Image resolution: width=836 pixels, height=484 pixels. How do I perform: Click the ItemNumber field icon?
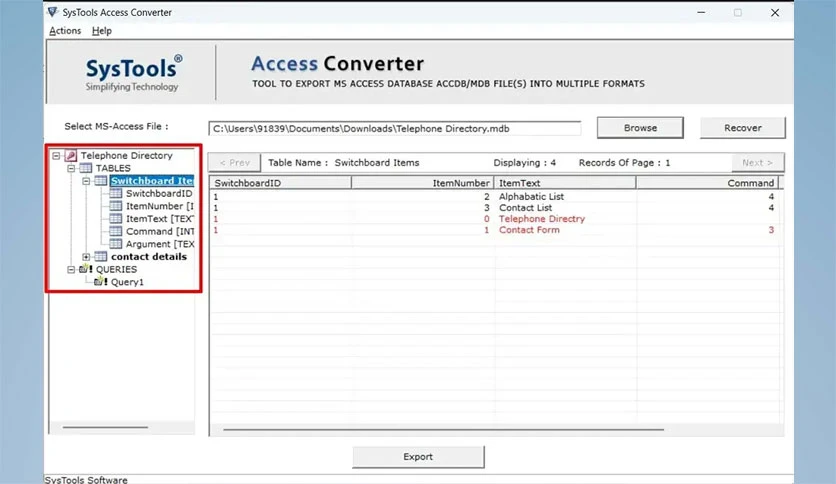point(116,206)
